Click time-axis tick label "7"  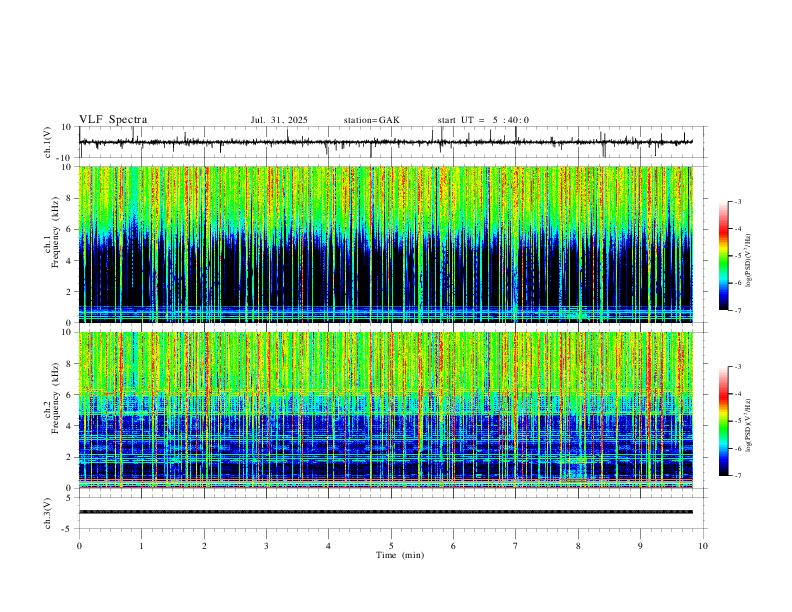pyautogui.click(x=516, y=546)
